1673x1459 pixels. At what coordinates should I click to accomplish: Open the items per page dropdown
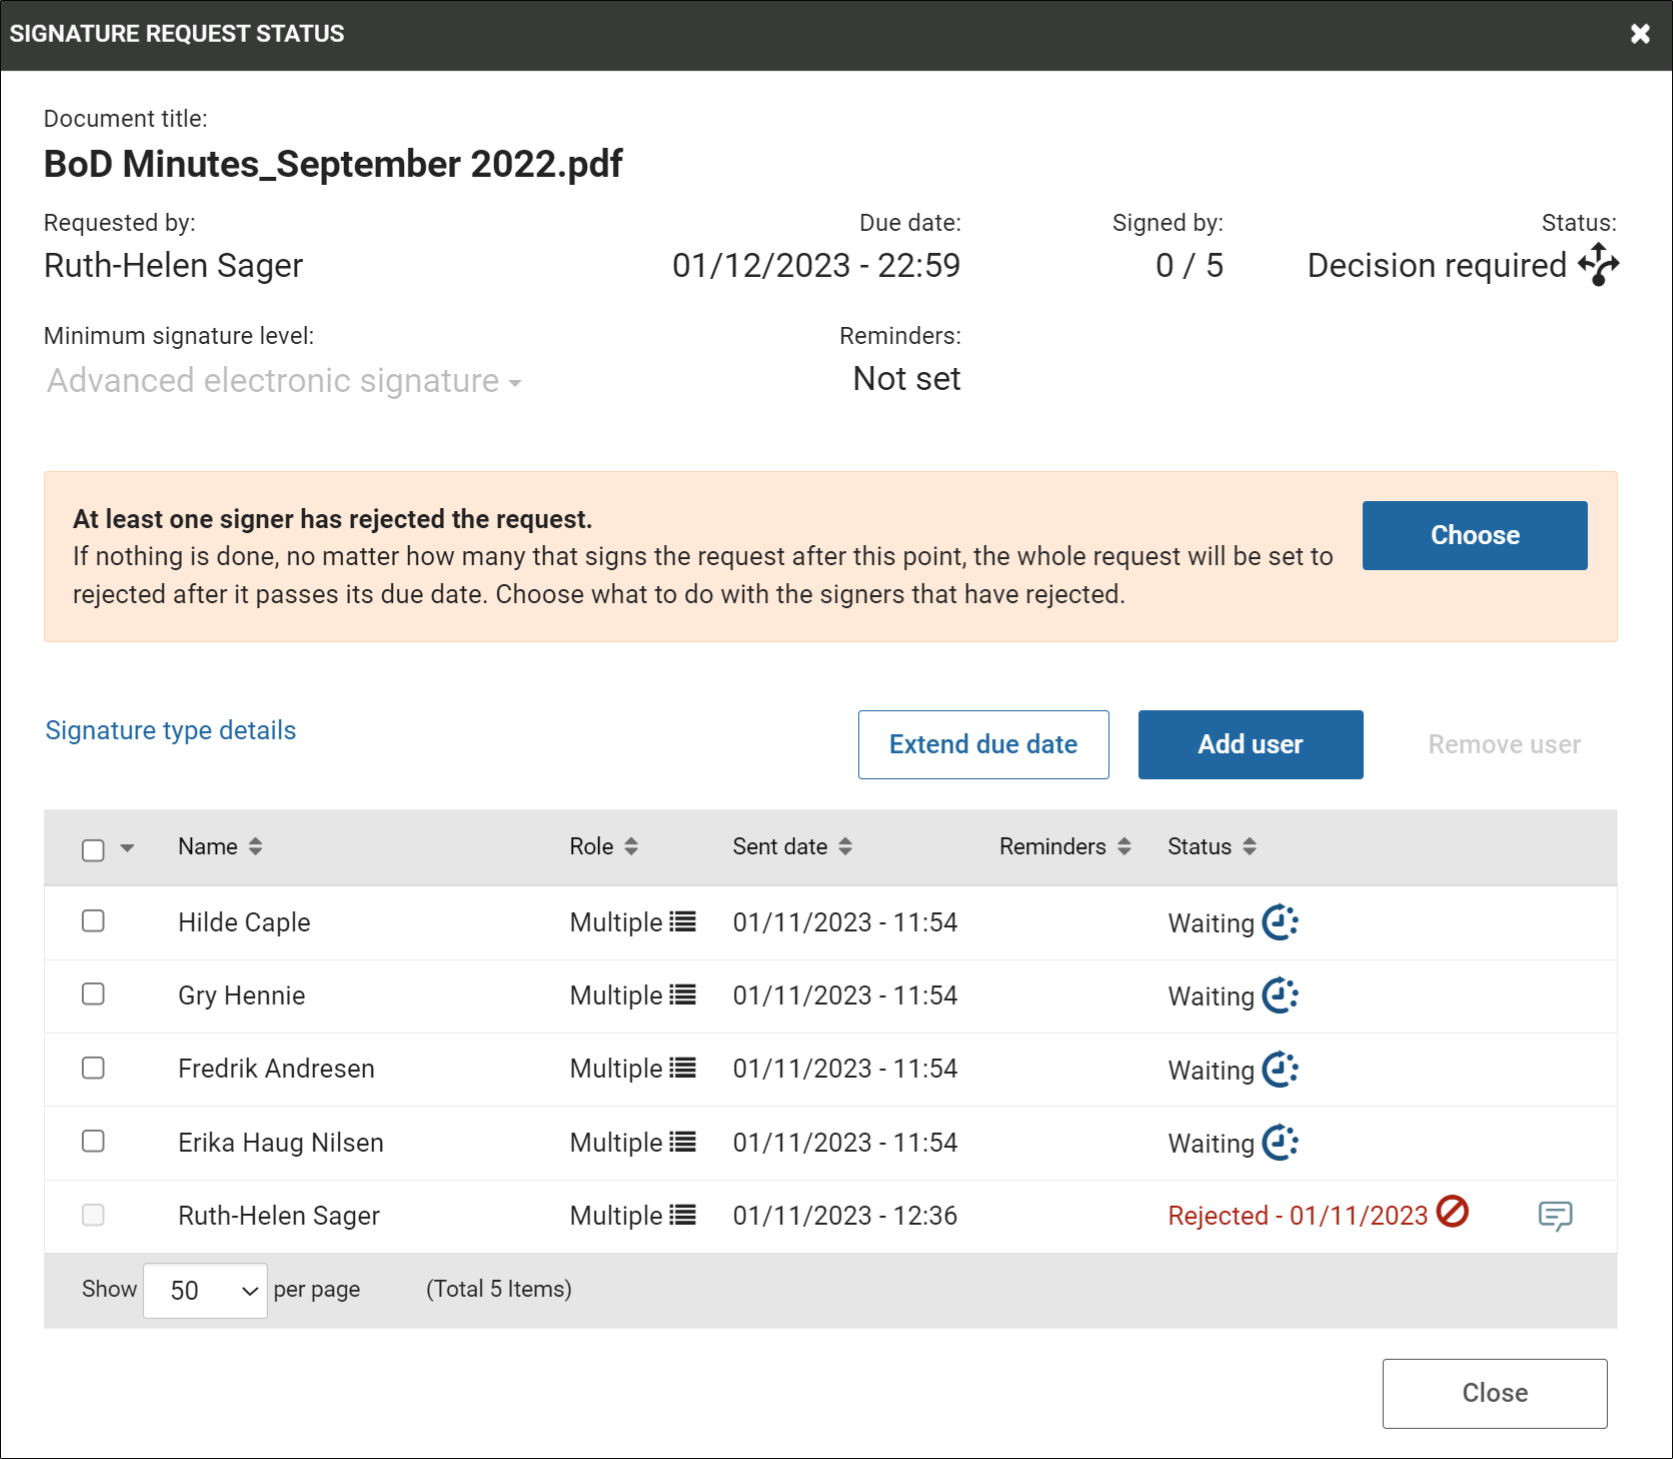point(205,1290)
